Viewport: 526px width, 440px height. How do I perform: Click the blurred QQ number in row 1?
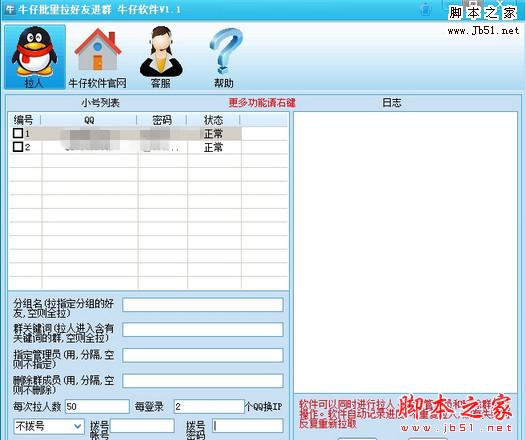[90, 133]
